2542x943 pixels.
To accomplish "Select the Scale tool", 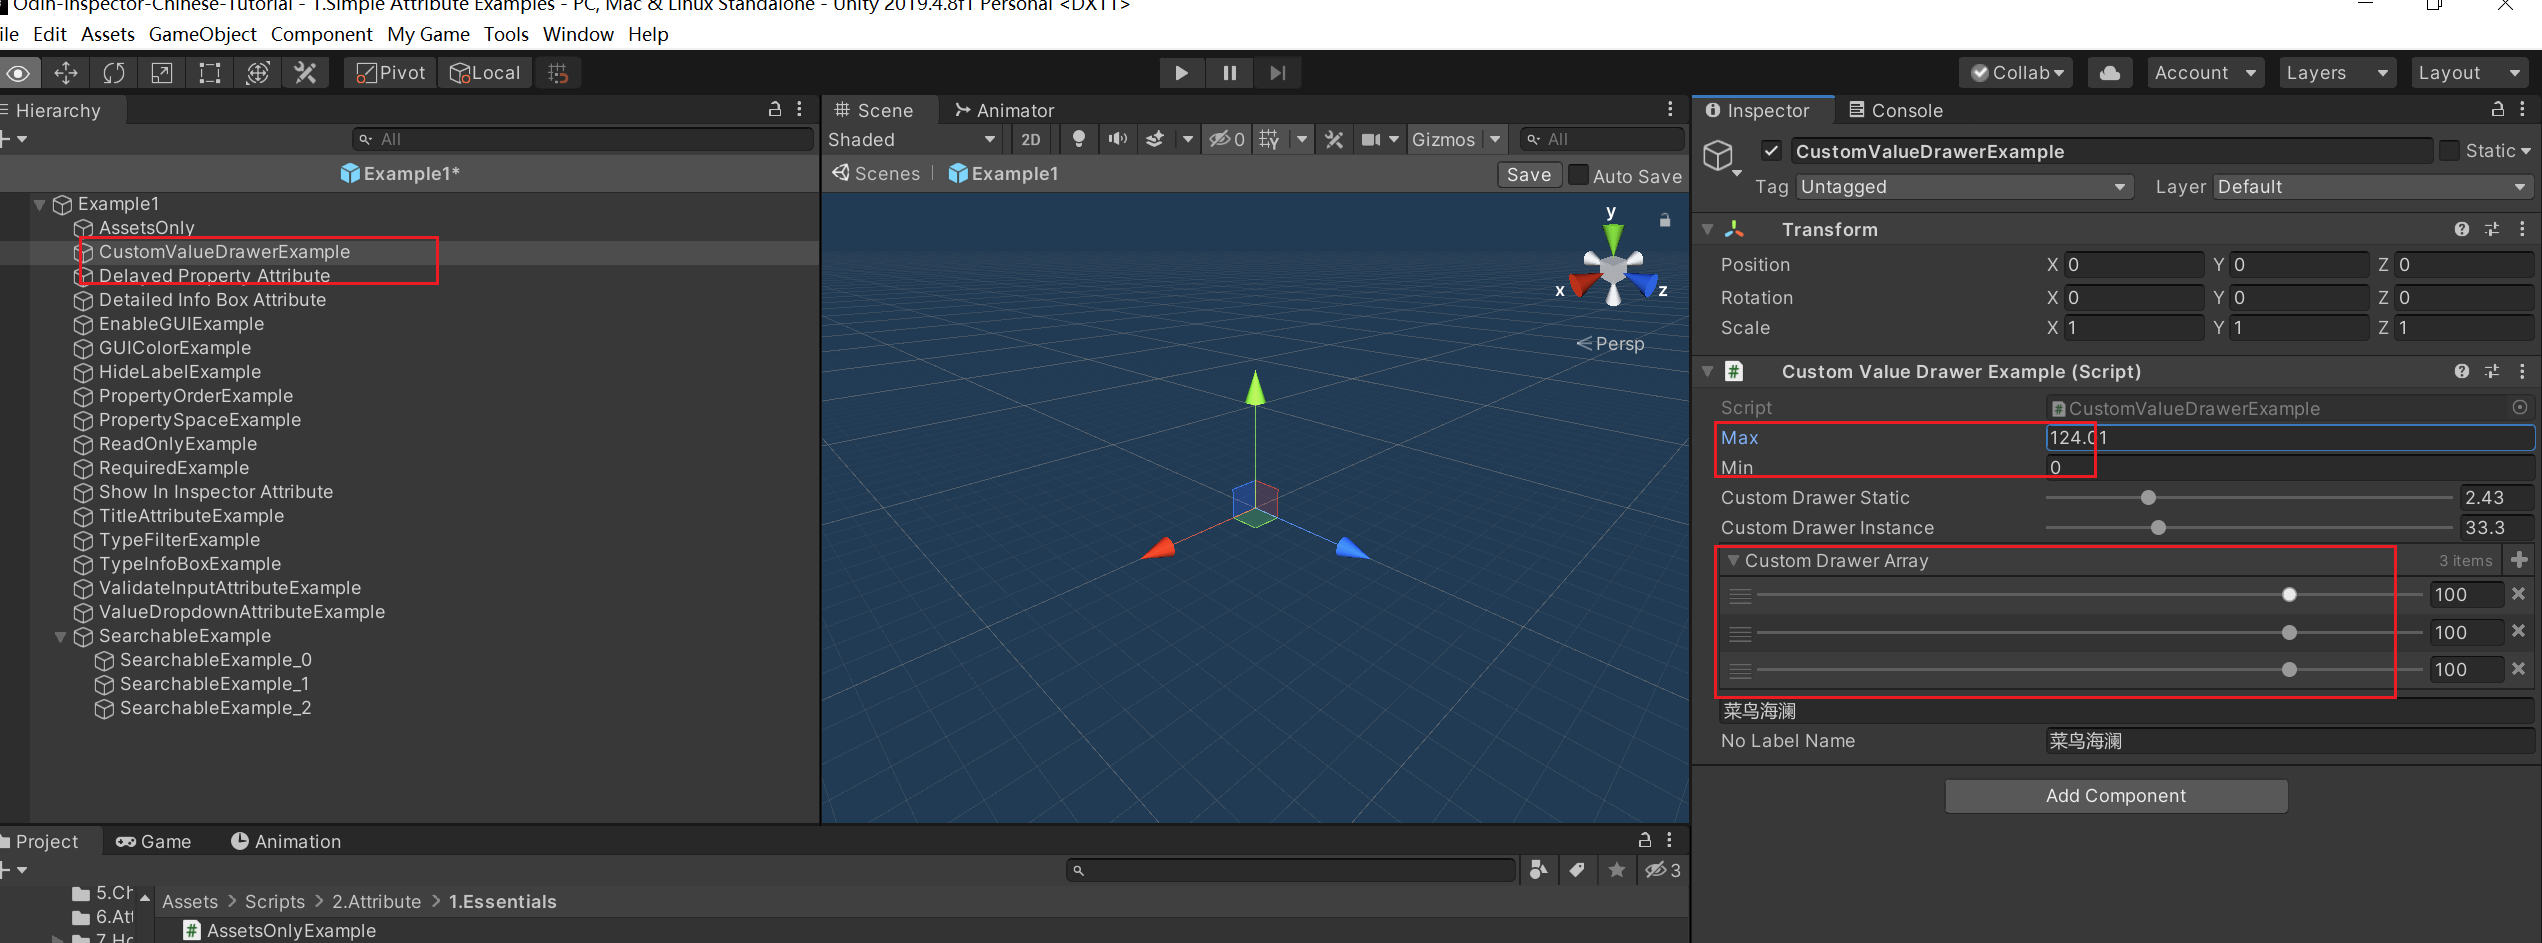I will pos(162,73).
